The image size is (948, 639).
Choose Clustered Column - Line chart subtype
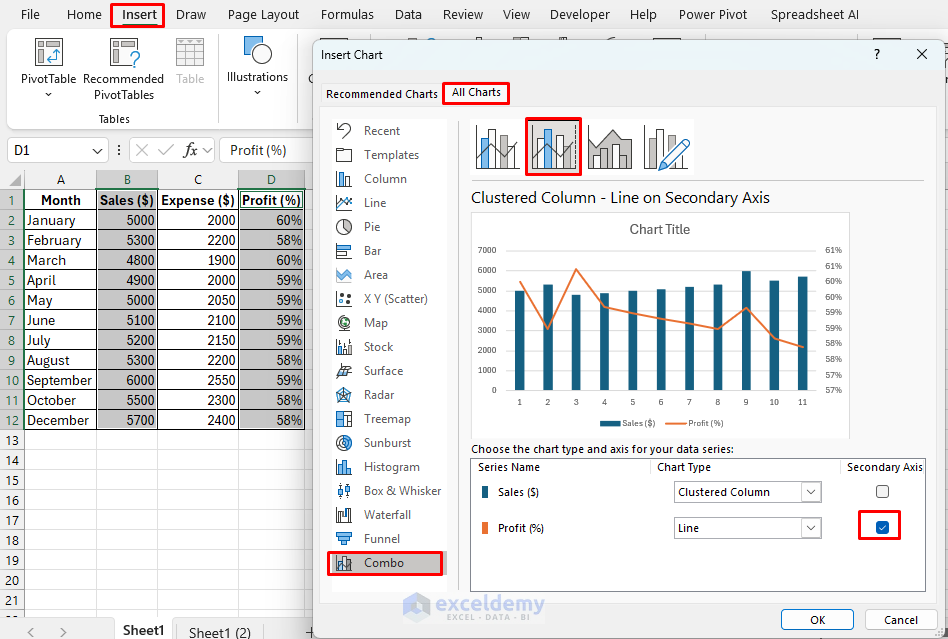pyautogui.click(x=498, y=148)
